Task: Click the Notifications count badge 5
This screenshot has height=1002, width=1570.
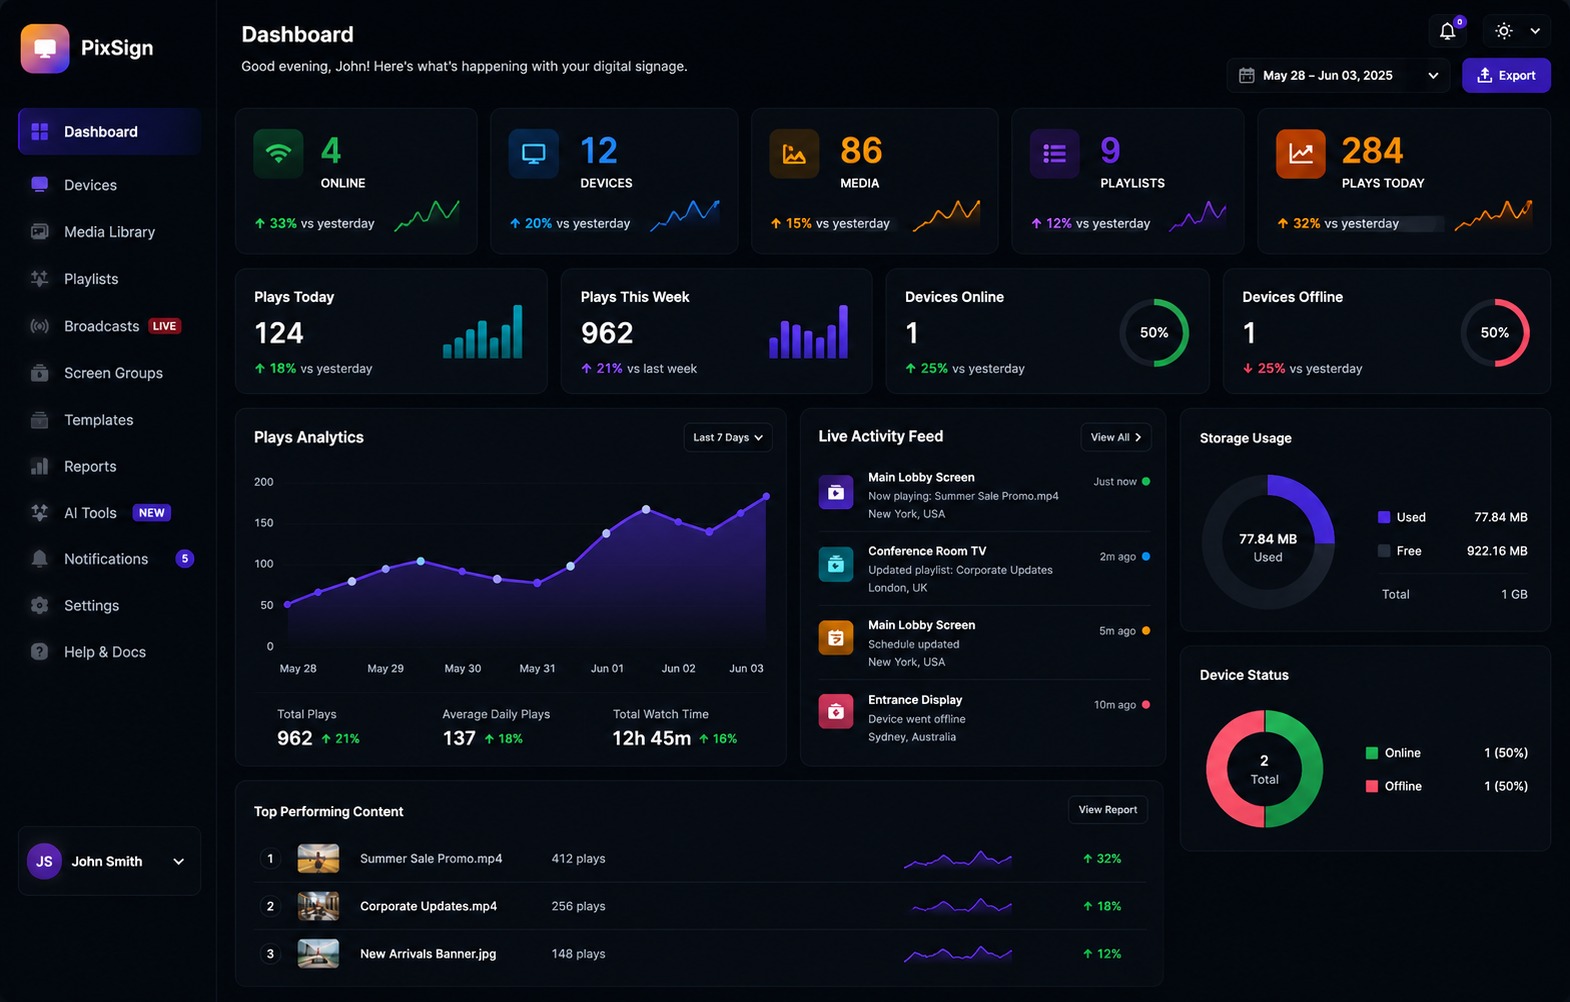Action: coord(185,559)
